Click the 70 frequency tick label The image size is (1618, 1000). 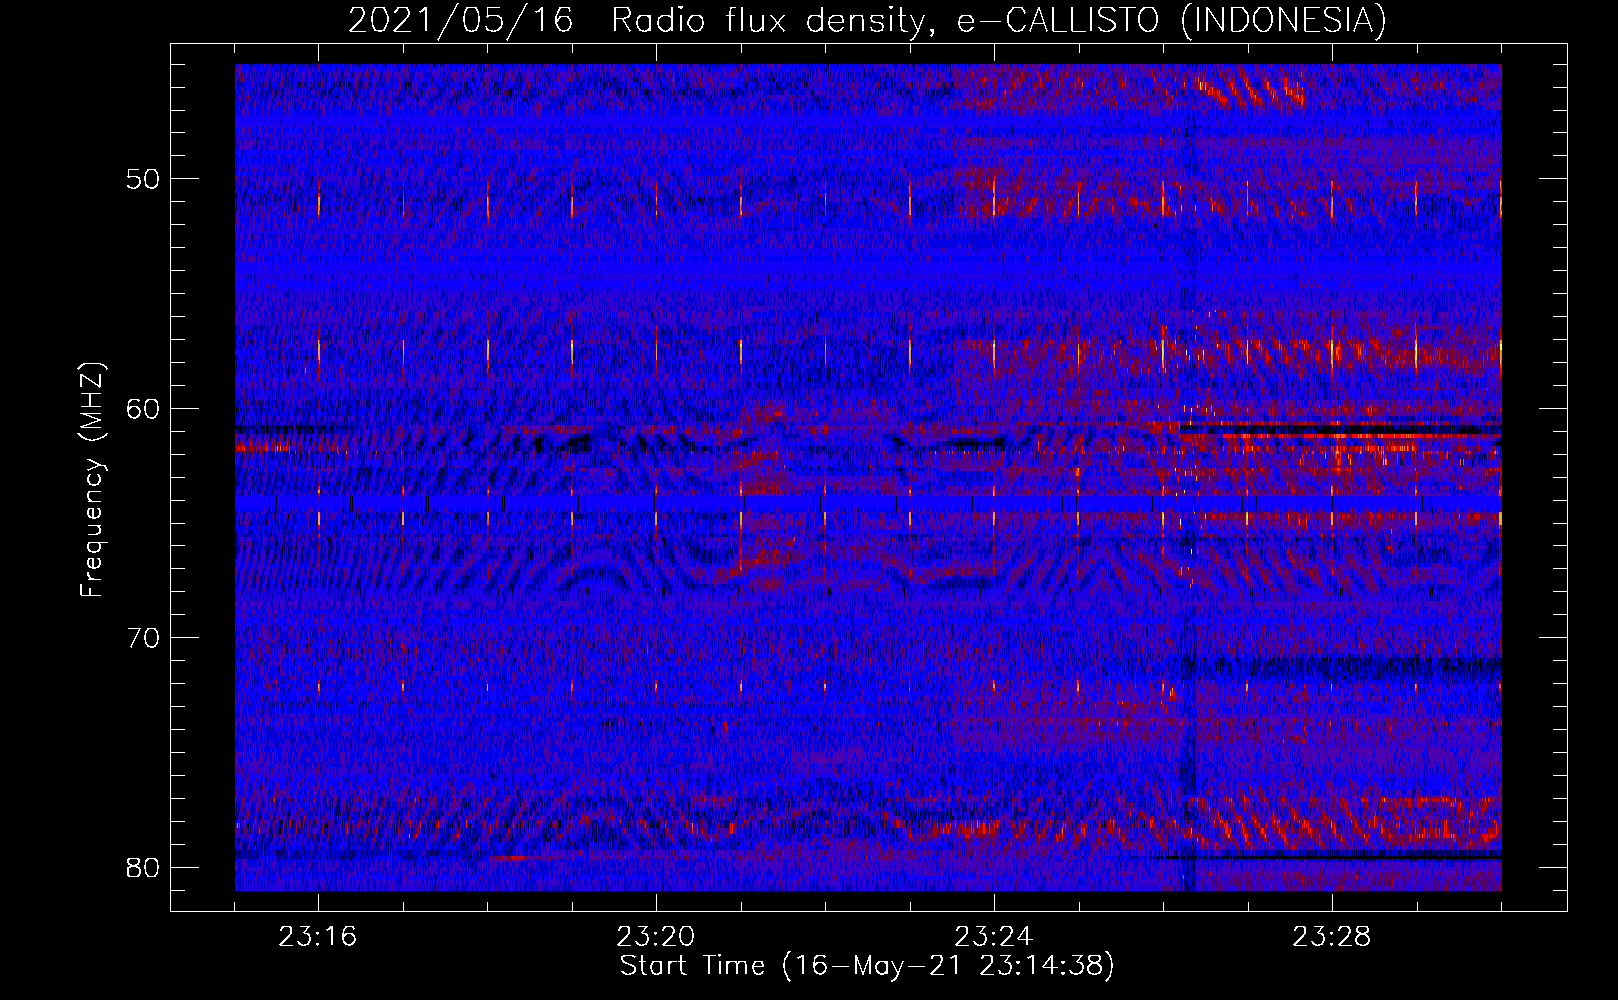click(x=144, y=637)
